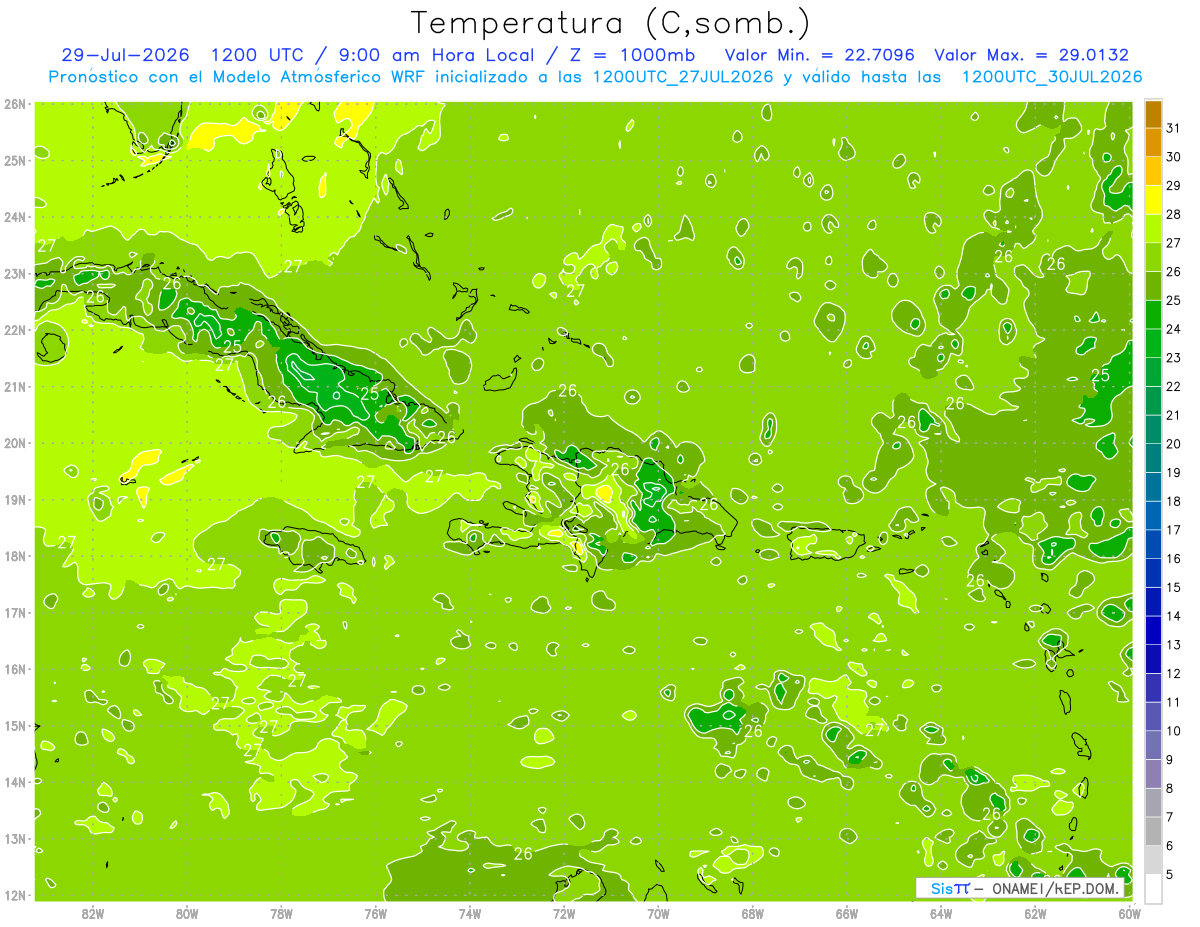Click the "76W" longitude axis label
The height and width of the screenshot is (927, 1200).
375,913
